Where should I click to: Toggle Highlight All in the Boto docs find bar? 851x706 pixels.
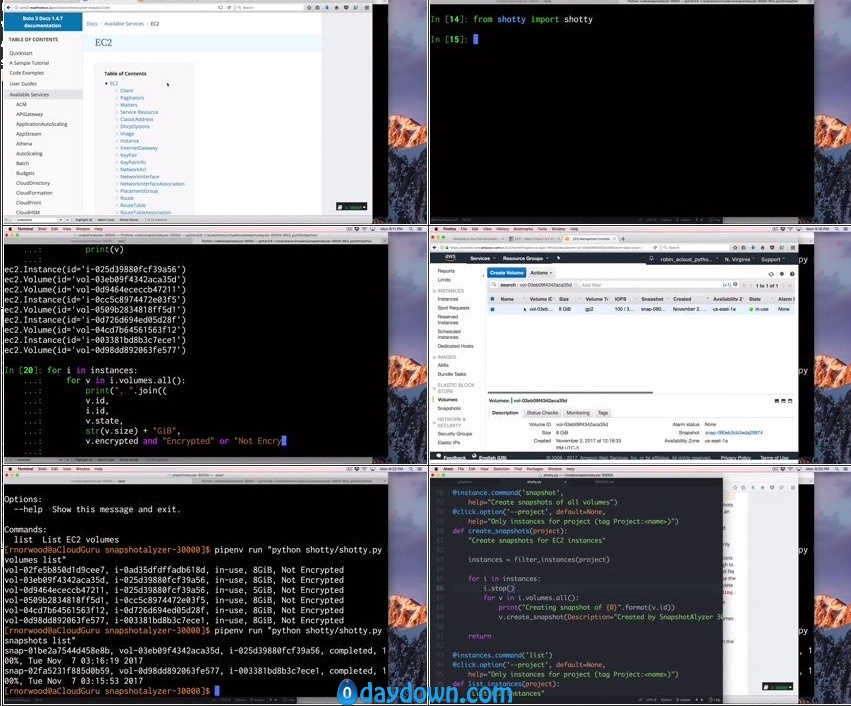[x=84, y=220]
